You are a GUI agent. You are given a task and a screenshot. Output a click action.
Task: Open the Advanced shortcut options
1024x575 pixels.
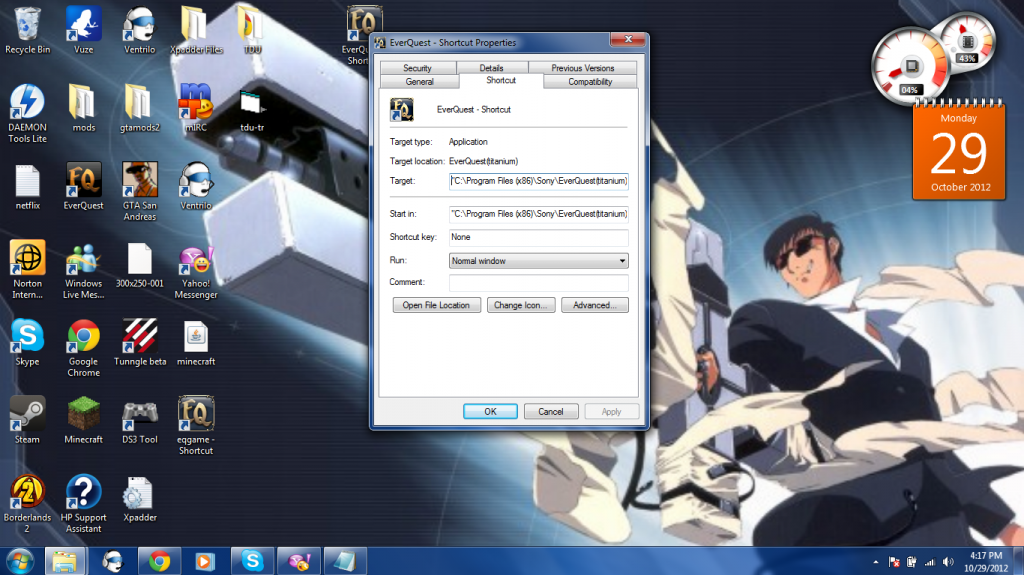click(594, 305)
